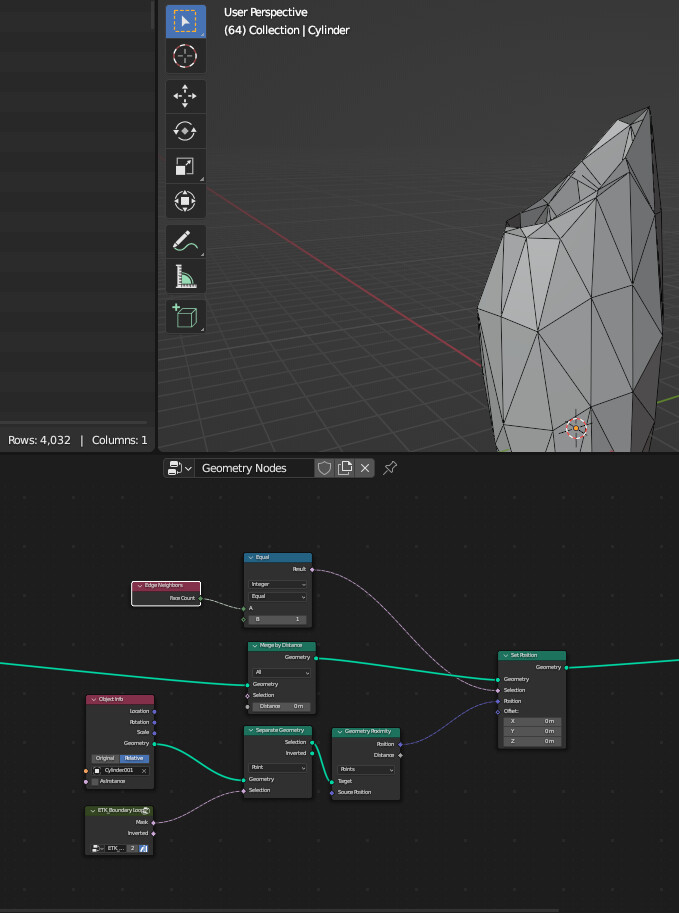
Task: Click the Collection | Cylinder label
Action: [x=287, y=30]
